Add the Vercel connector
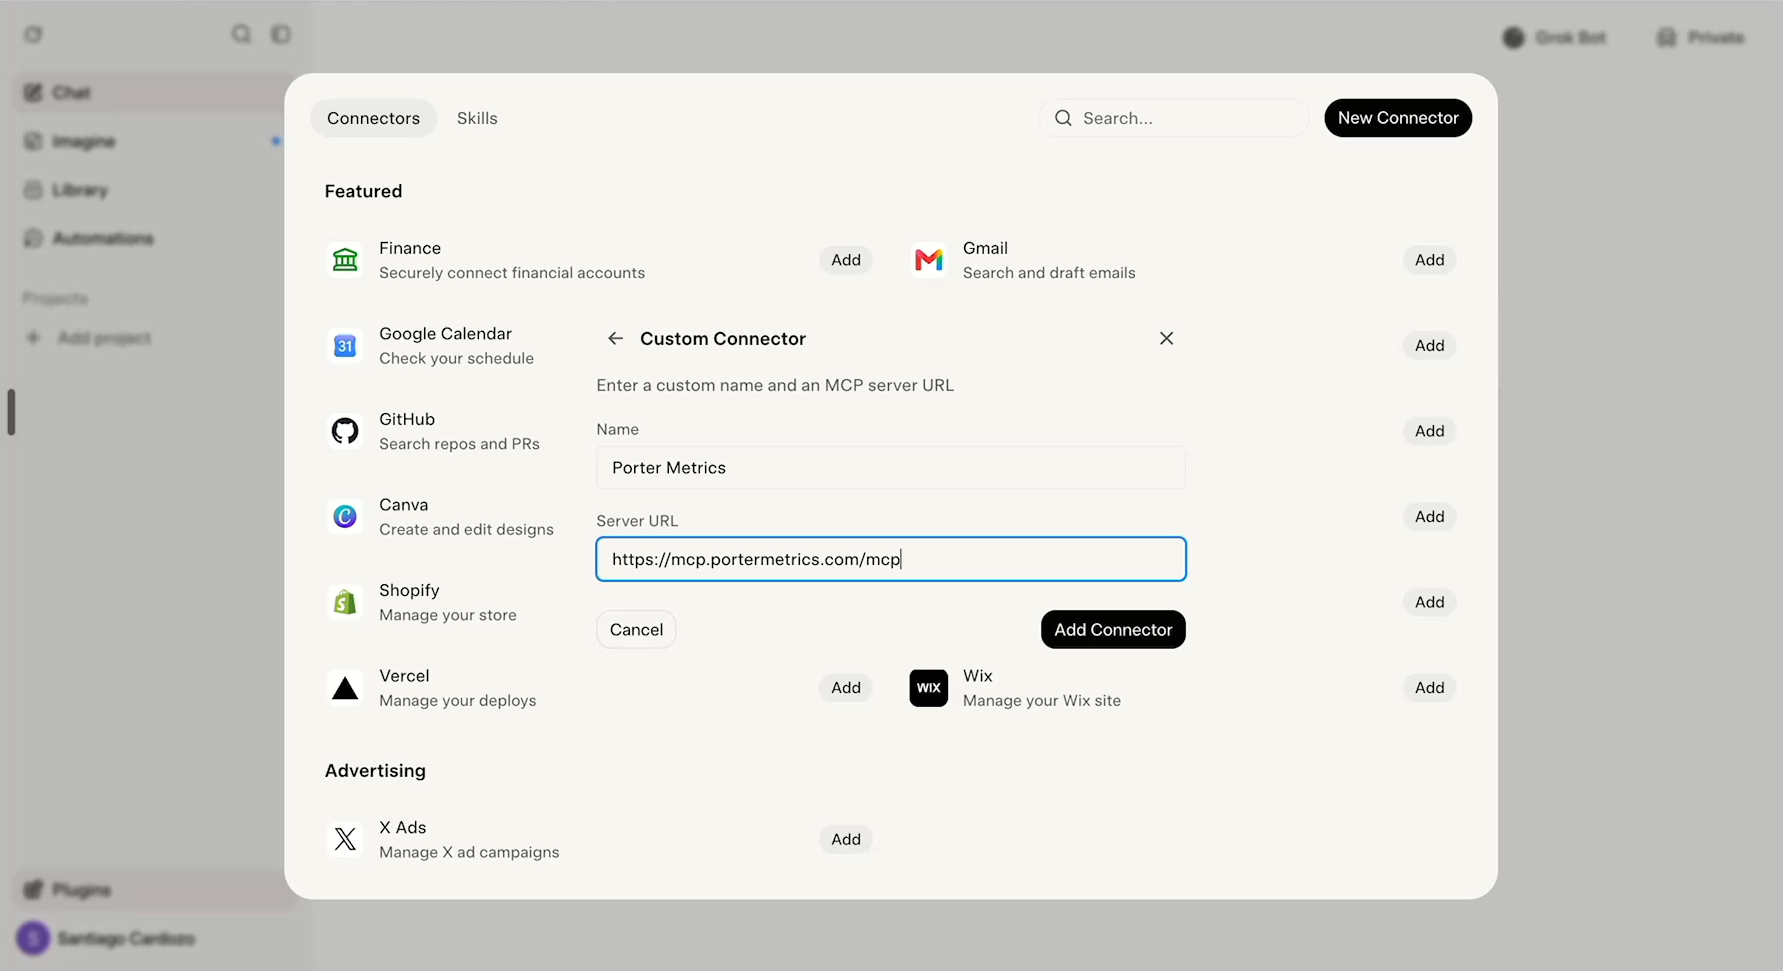This screenshot has height=971, width=1783. [846, 688]
